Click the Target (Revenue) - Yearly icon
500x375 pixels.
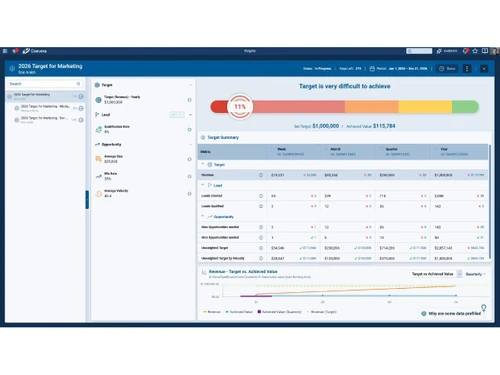tap(98, 100)
